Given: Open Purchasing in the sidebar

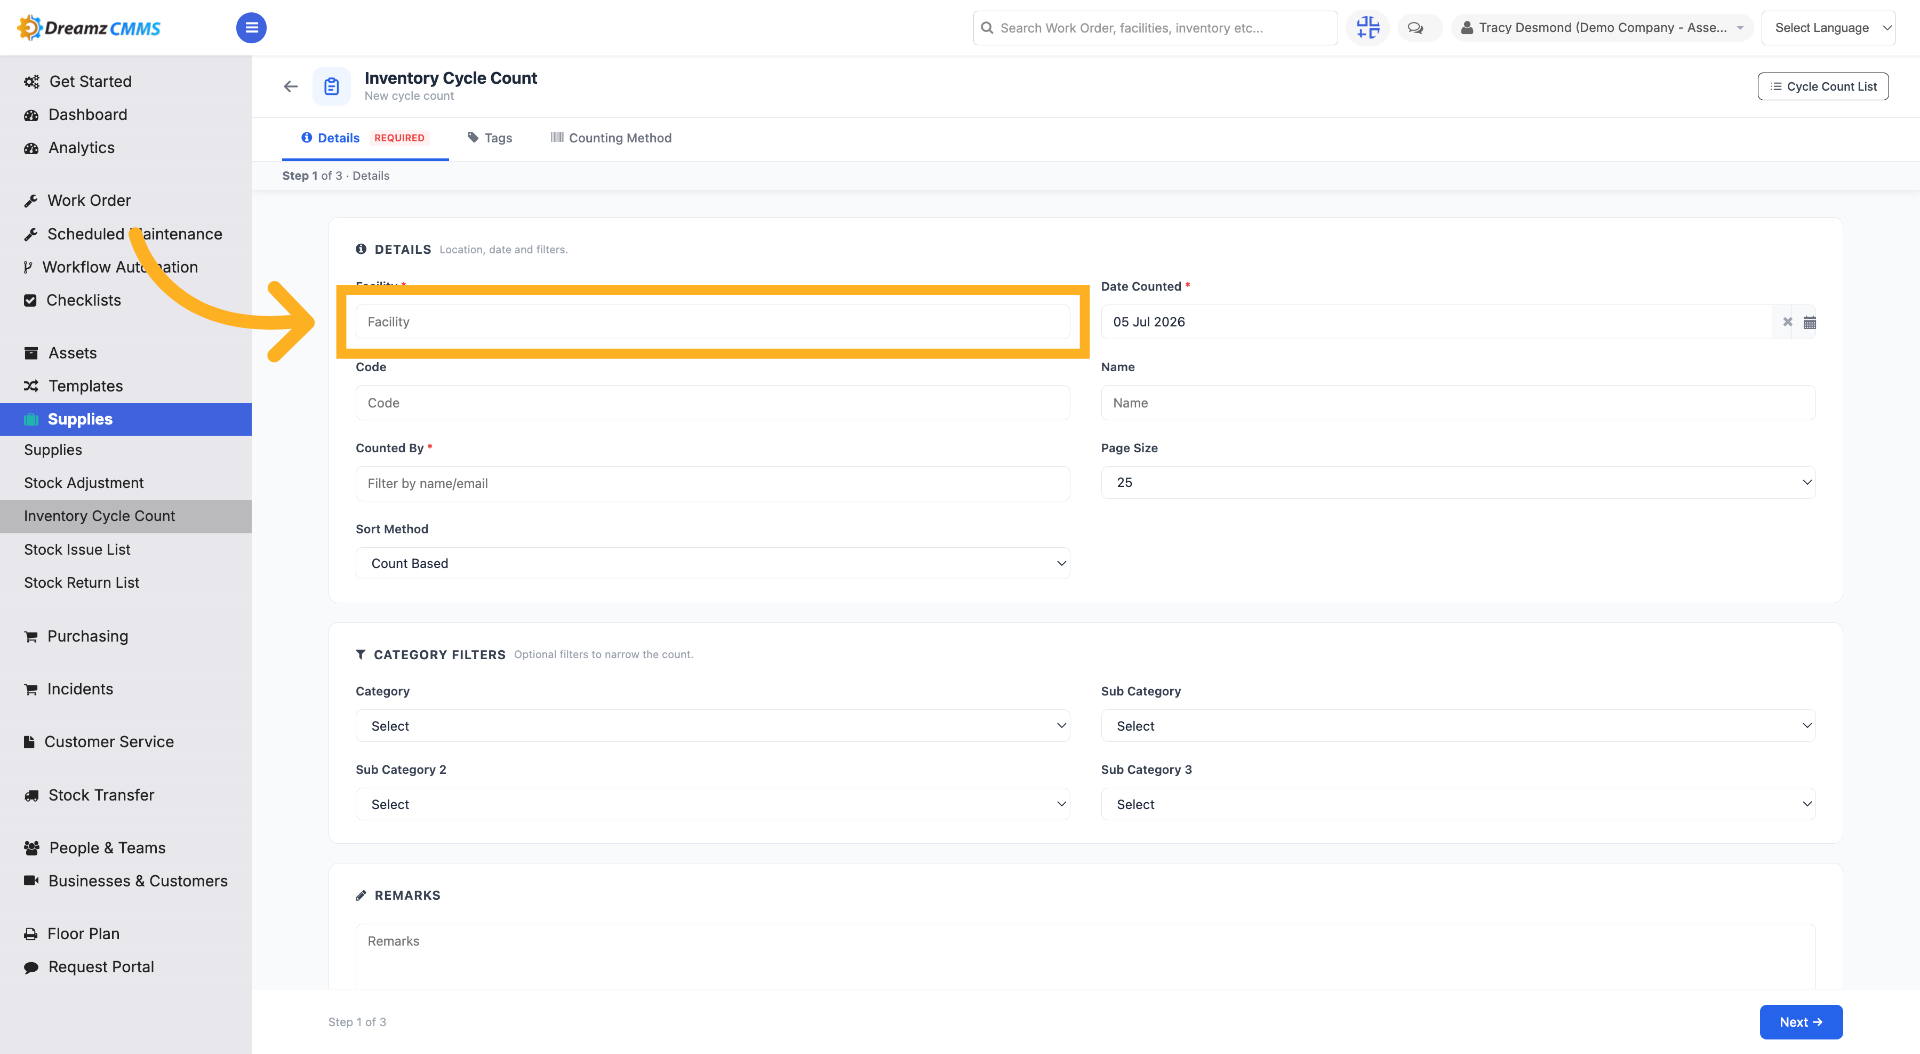Looking at the screenshot, I should [88, 636].
